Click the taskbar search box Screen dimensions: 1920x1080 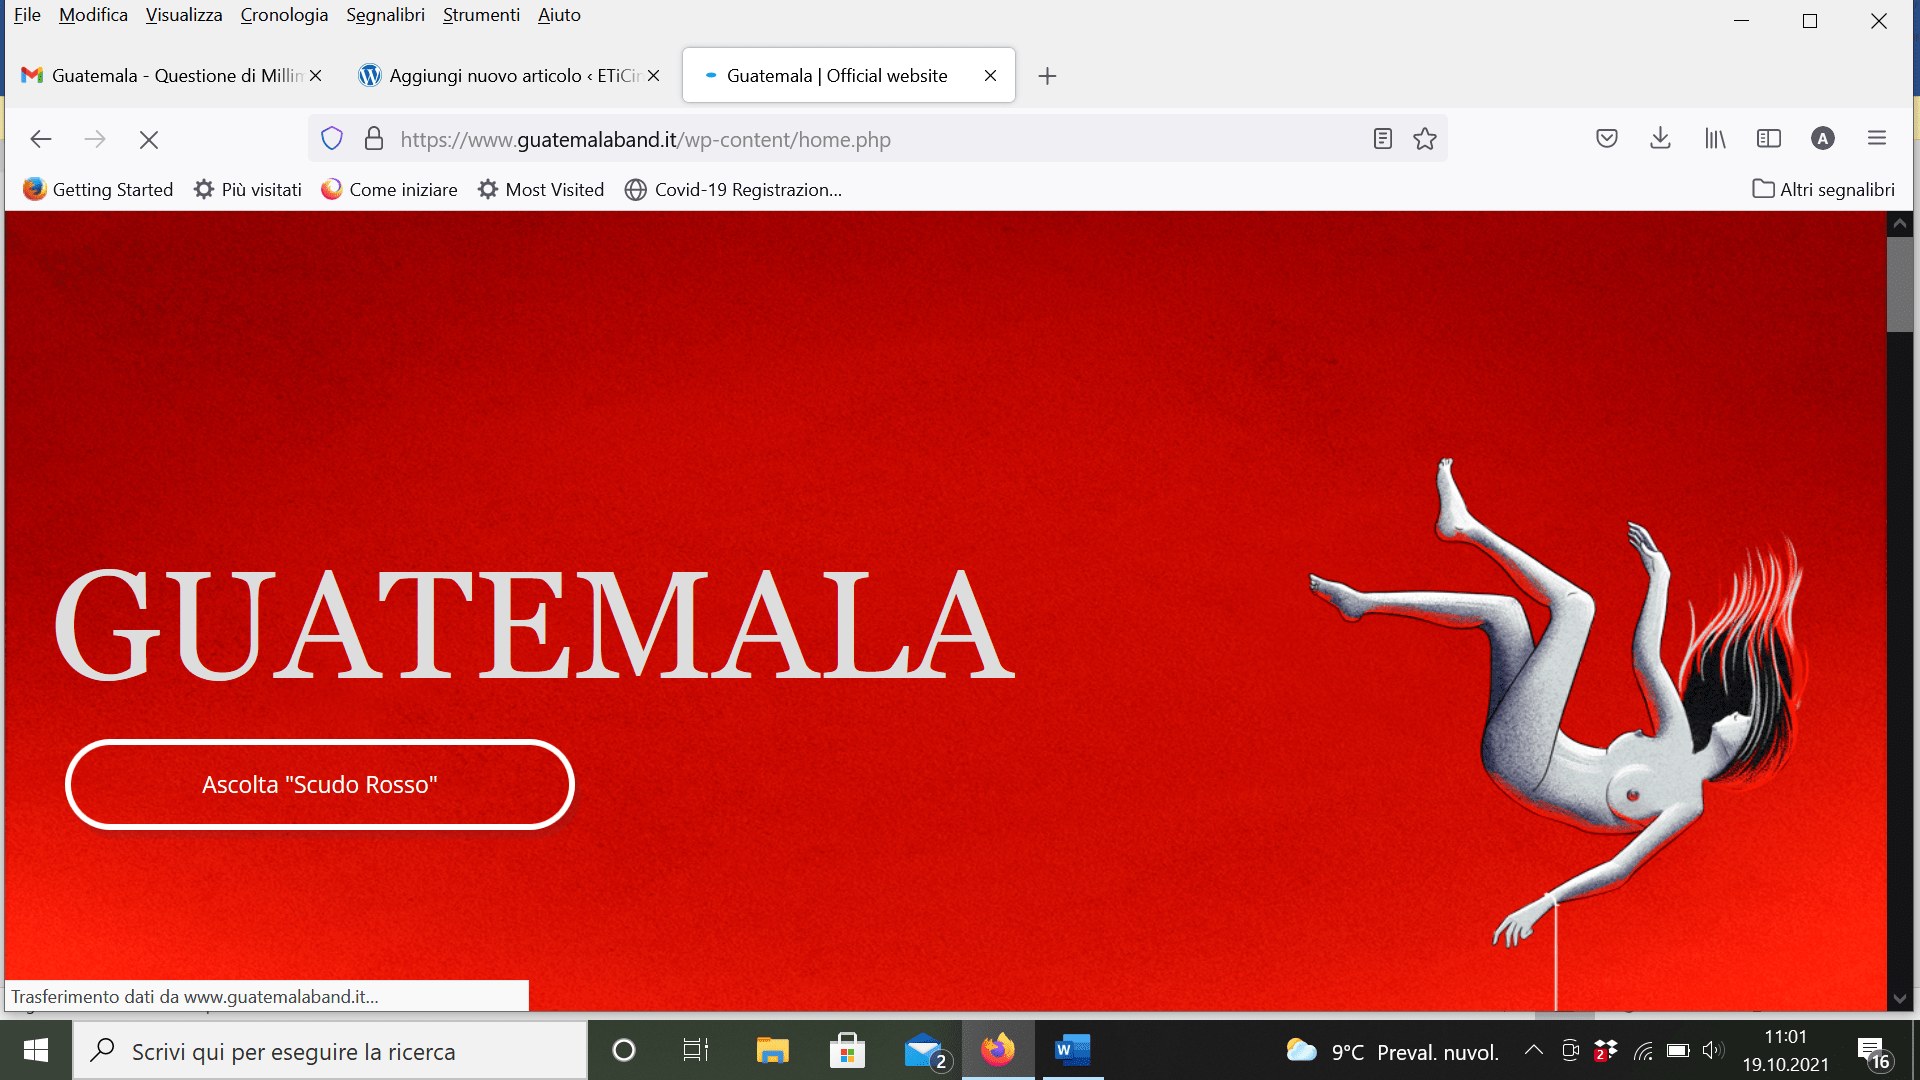[330, 1051]
